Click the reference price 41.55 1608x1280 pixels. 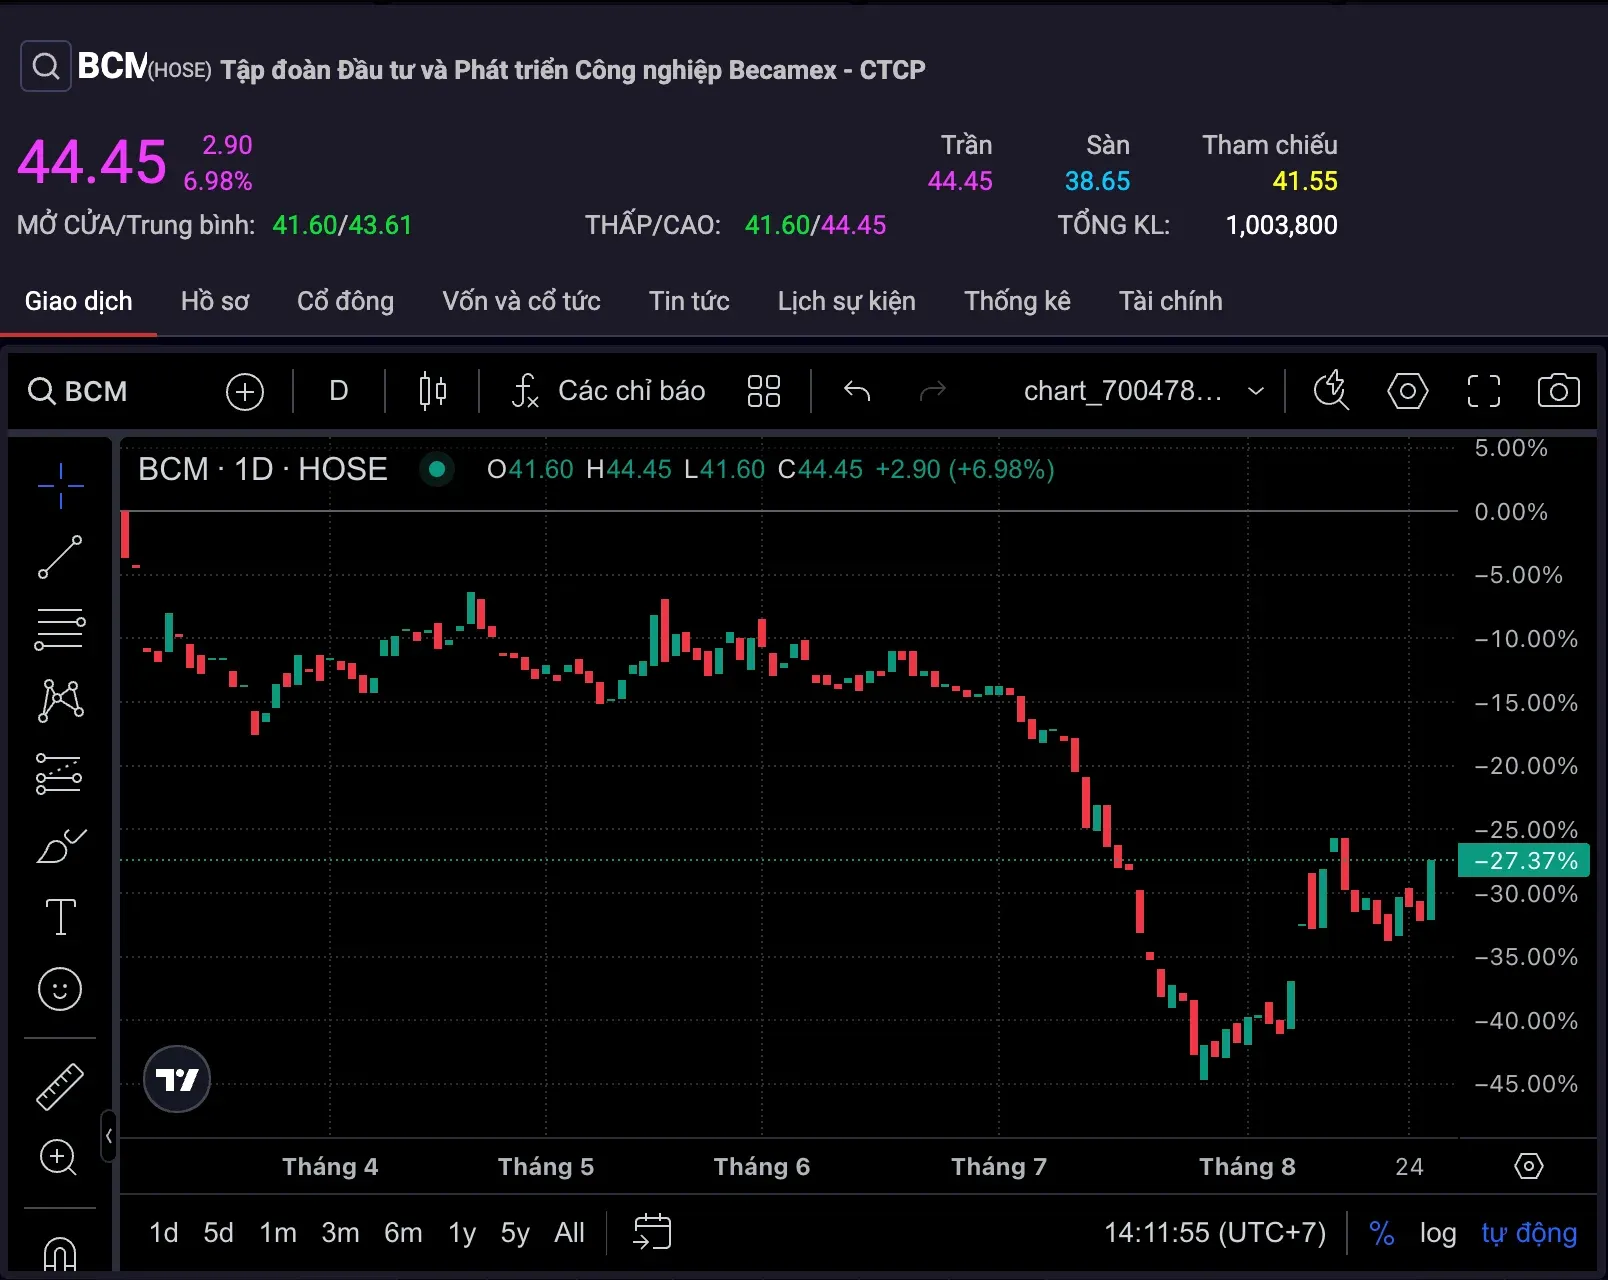pyautogui.click(x=1305, y=181)
